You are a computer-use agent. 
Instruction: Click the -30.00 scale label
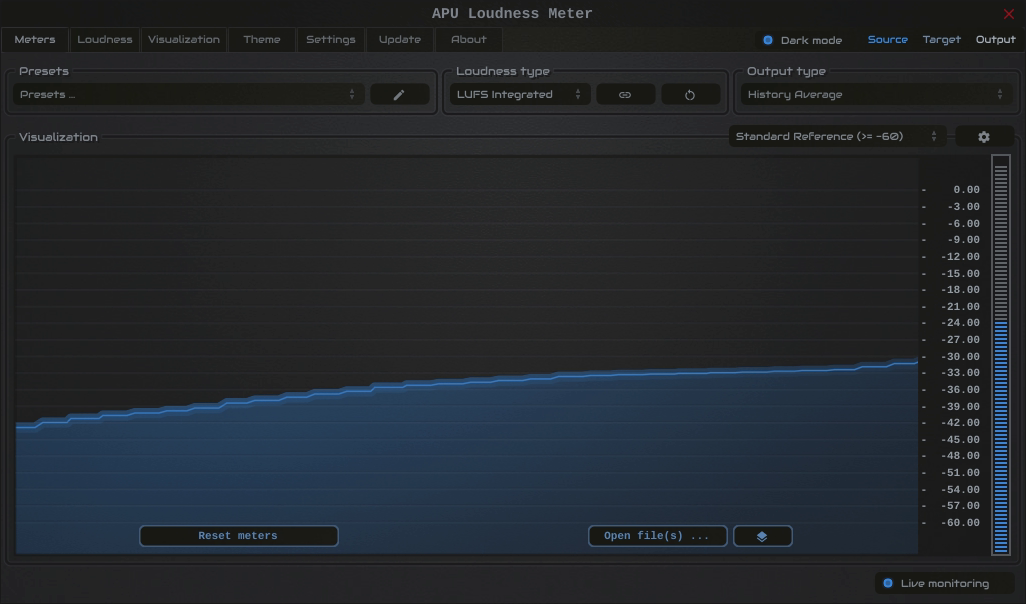(960, 357)
